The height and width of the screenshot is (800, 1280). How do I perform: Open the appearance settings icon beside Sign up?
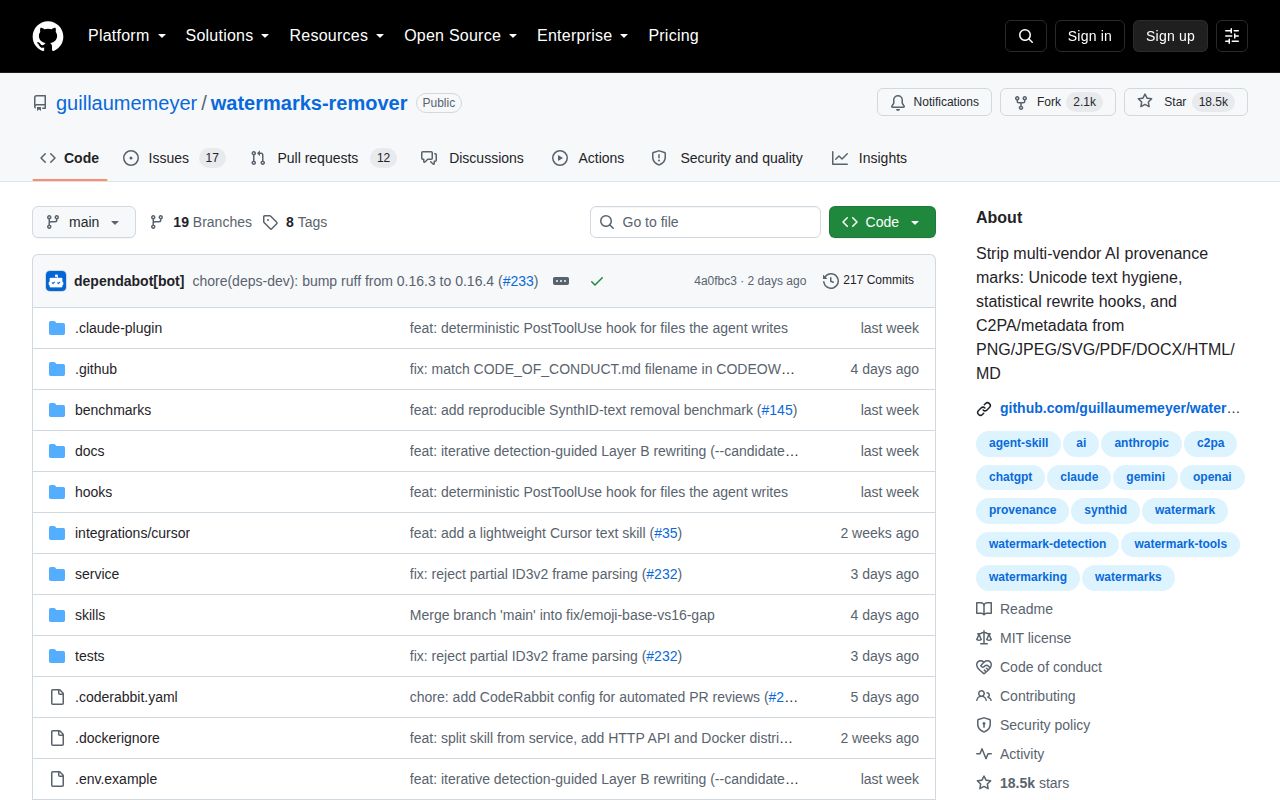click(1232, 36)
